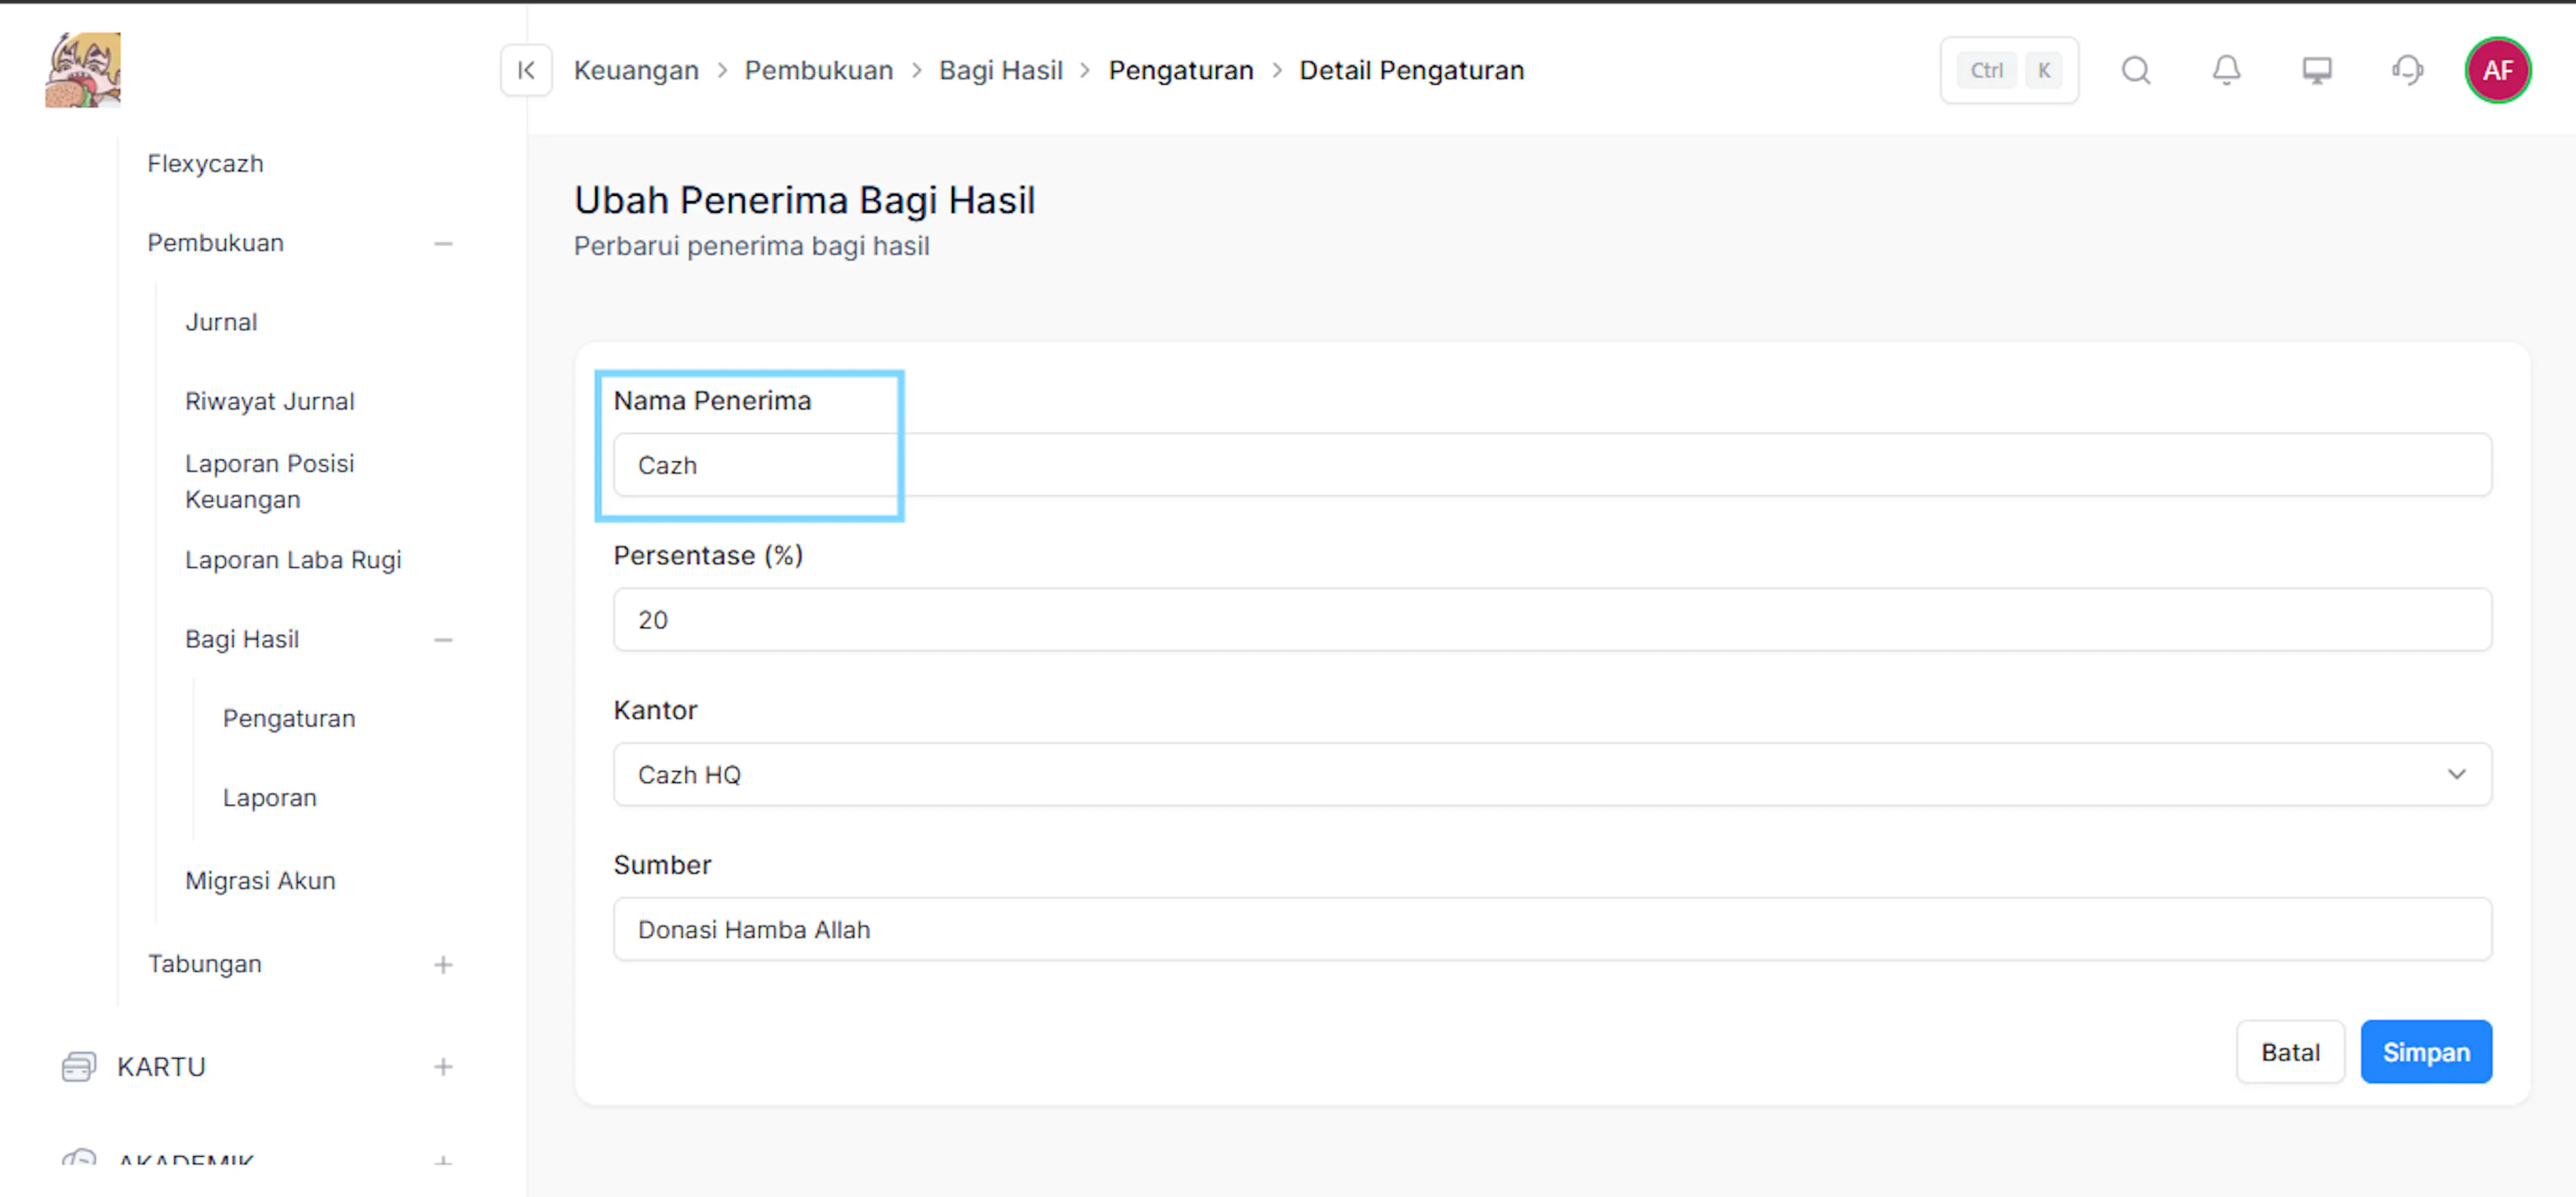Screen dimensions: 2576x1197
Task: Click the monitor display icon in header
Action: 2317,70
